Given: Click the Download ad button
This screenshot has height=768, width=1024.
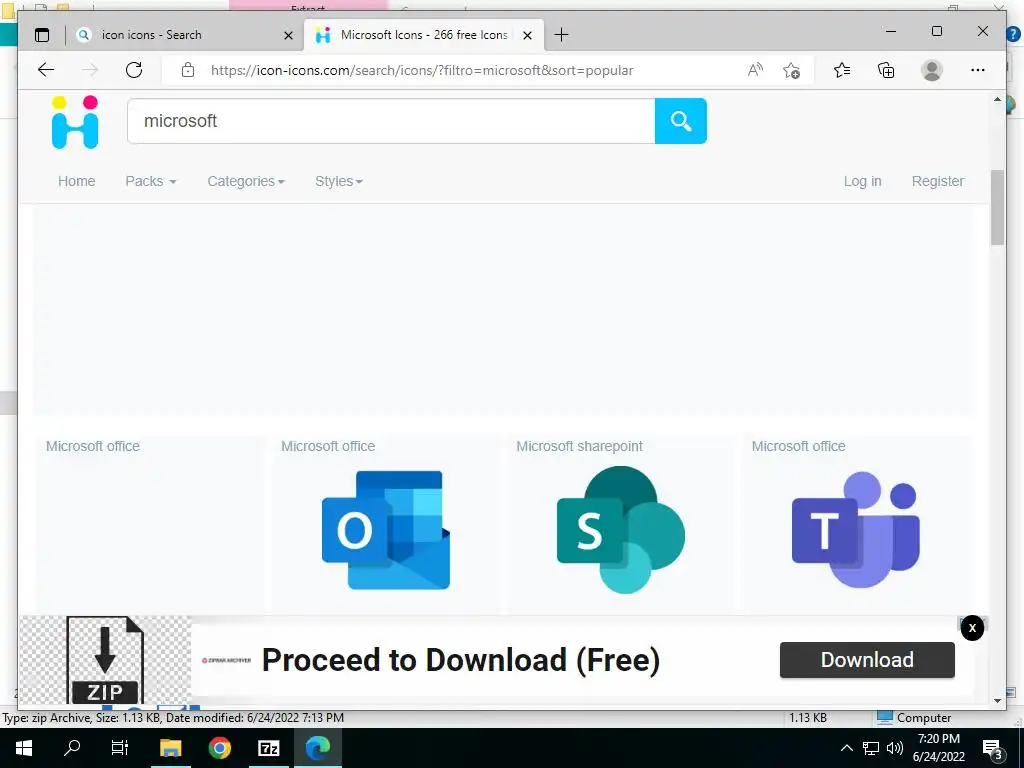Looking at the screenshot, I should 867,660.
